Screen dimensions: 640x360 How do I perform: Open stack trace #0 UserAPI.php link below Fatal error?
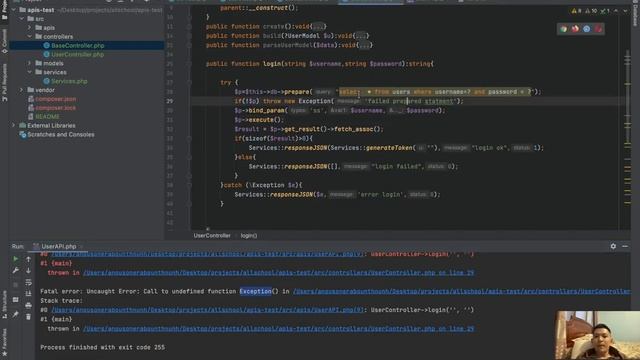pyautogui.click(x=207, y=310)
